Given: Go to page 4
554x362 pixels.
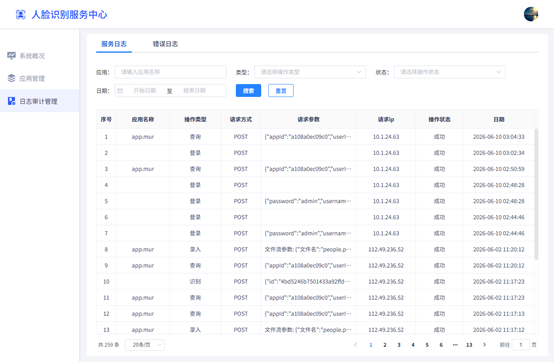Looking at the screenshot, I should click(x=413, y=345).
